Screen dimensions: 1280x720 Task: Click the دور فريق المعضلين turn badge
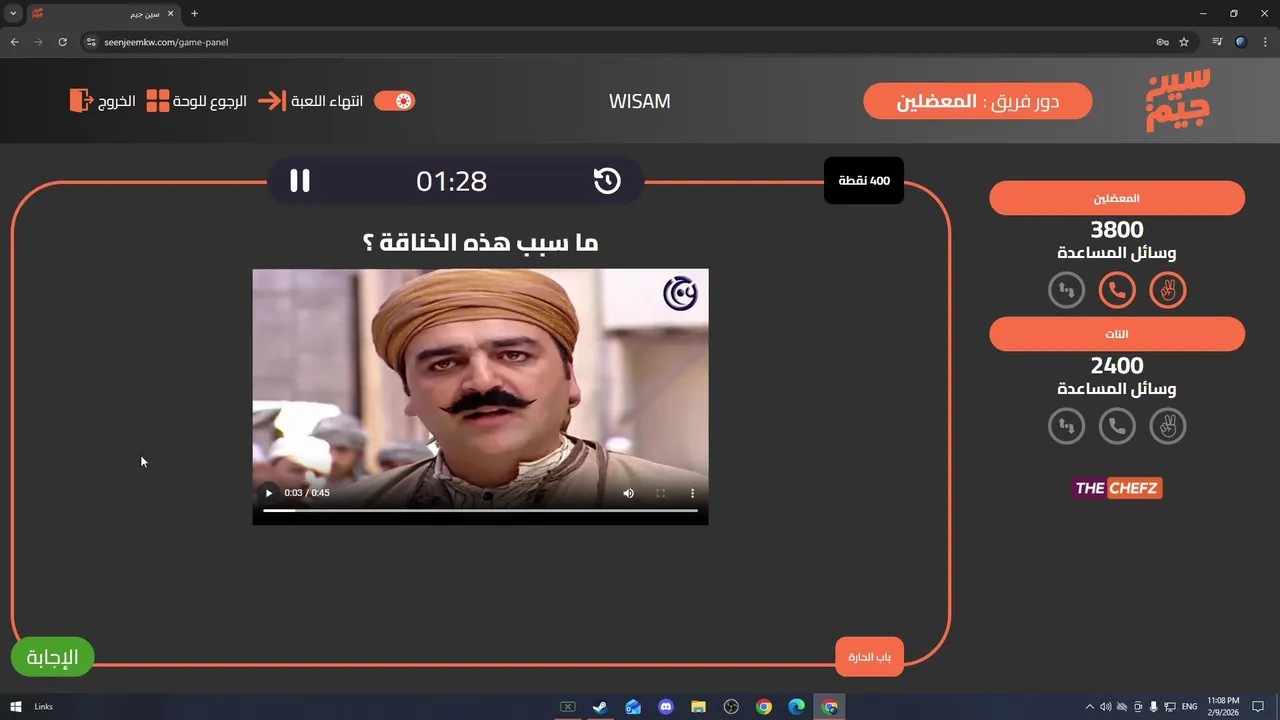977,101
